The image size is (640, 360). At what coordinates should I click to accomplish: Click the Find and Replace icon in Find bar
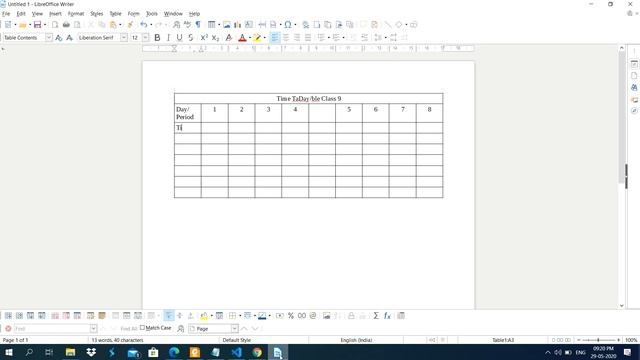click(x=180, y=329)
